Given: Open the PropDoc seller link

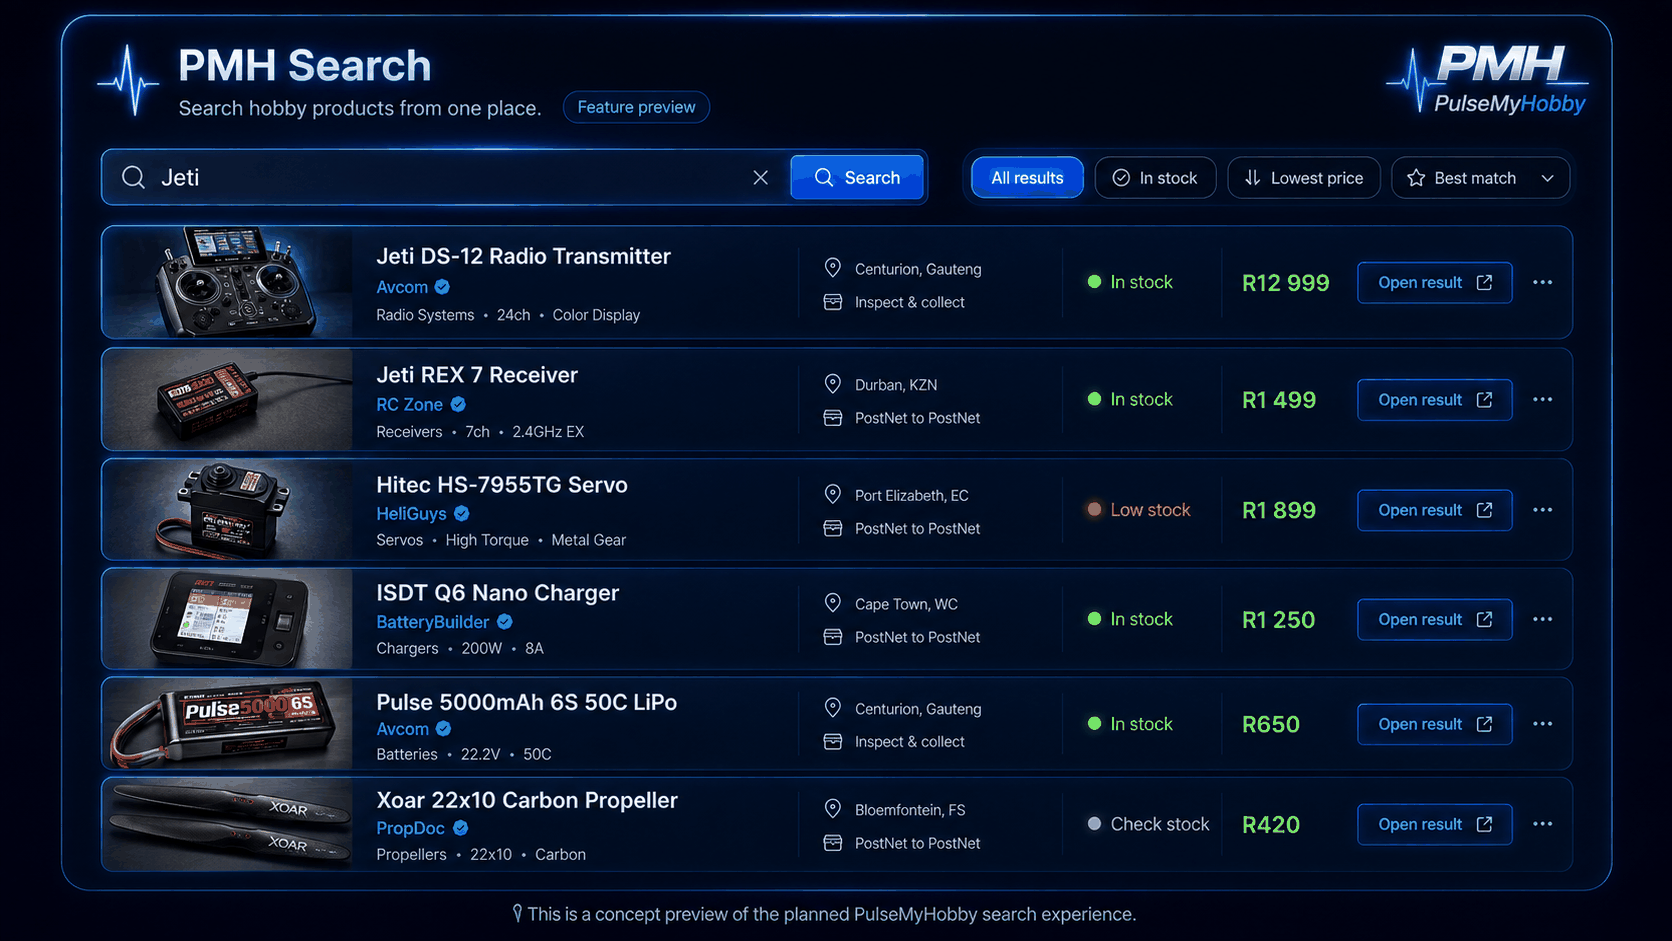Looking at the screenshot, I should pos(410,828).
